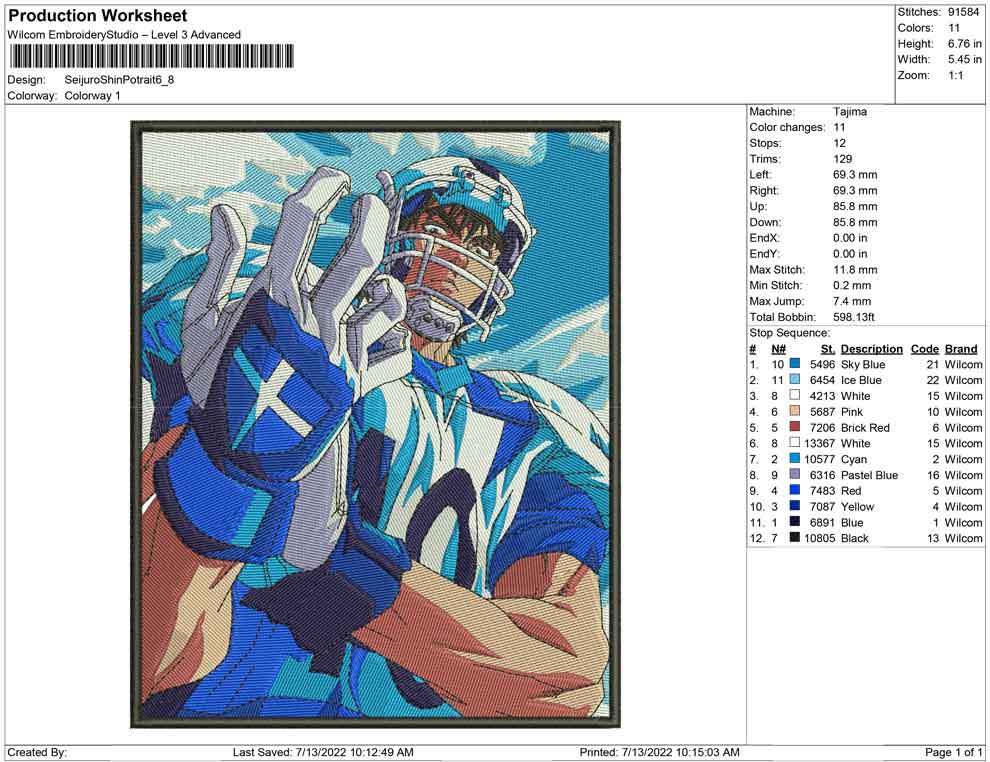Screen dimensions: 990x762
Task: Click the Ice Blue color swatch
Action: point(795,379)
